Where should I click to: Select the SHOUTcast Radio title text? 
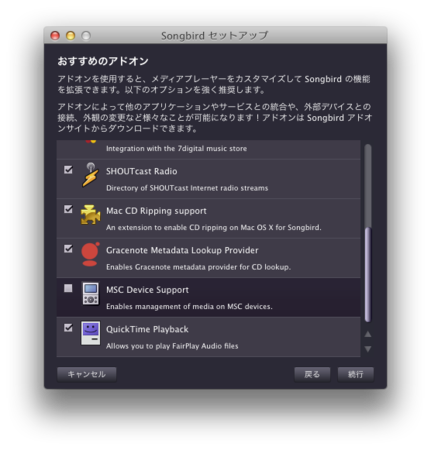(142, 171)
